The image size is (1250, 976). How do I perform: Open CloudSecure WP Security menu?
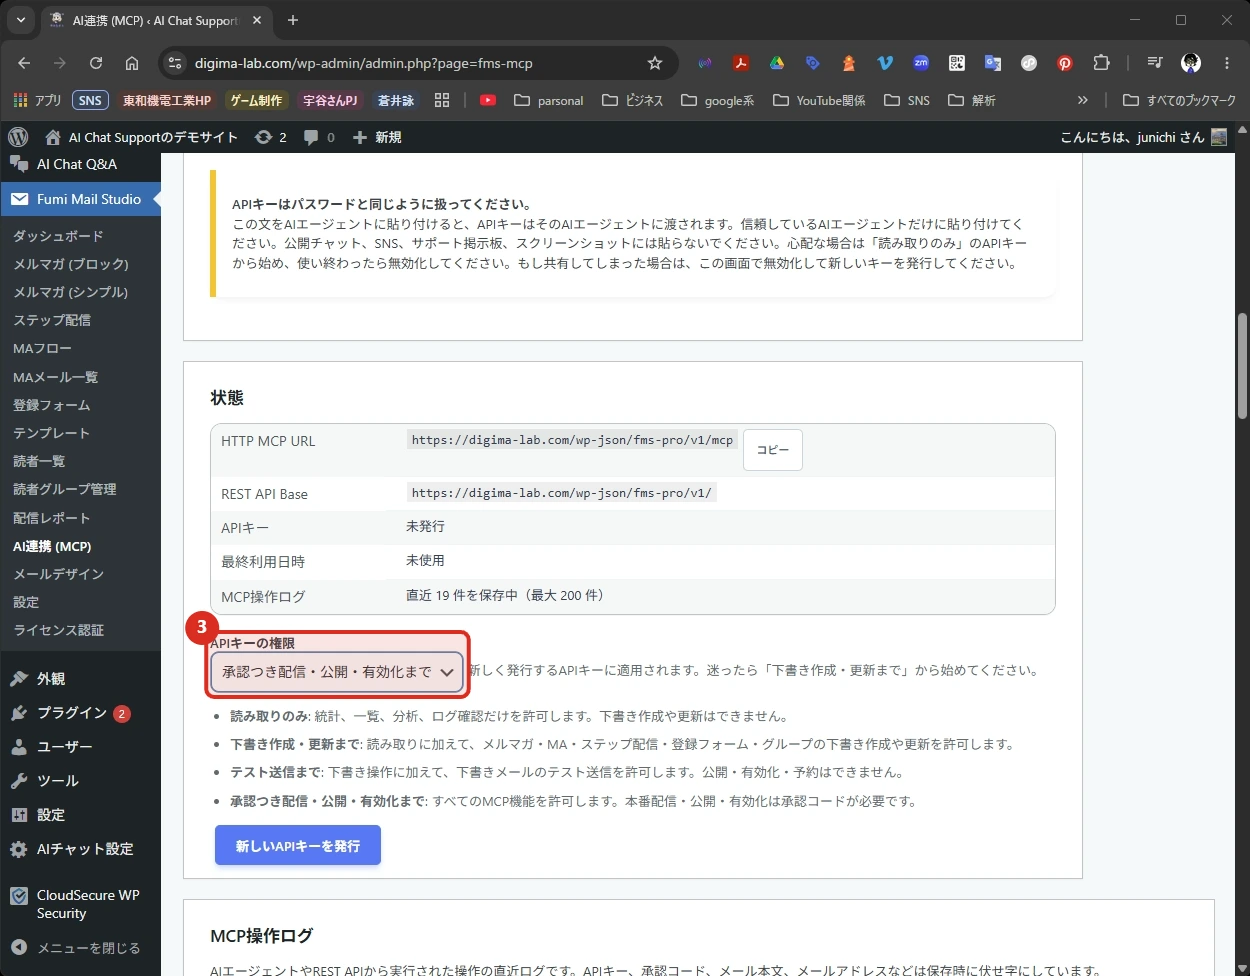pos(80,904)
